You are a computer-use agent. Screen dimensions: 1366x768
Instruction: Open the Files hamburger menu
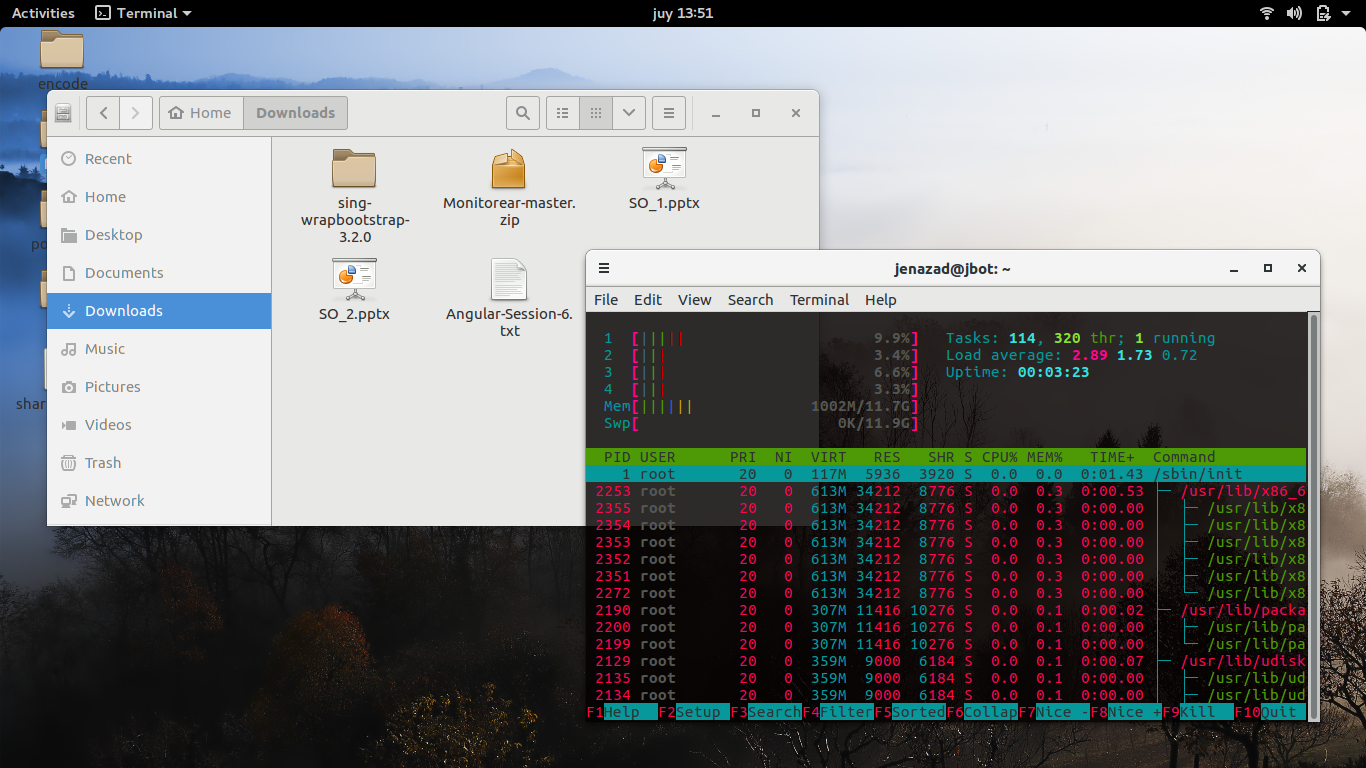(669, 113)
